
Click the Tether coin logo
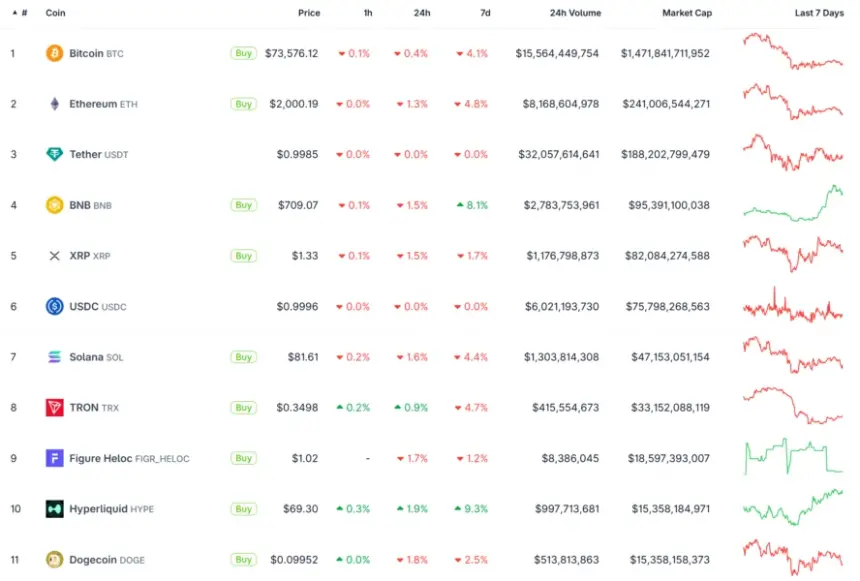(54, 154)
